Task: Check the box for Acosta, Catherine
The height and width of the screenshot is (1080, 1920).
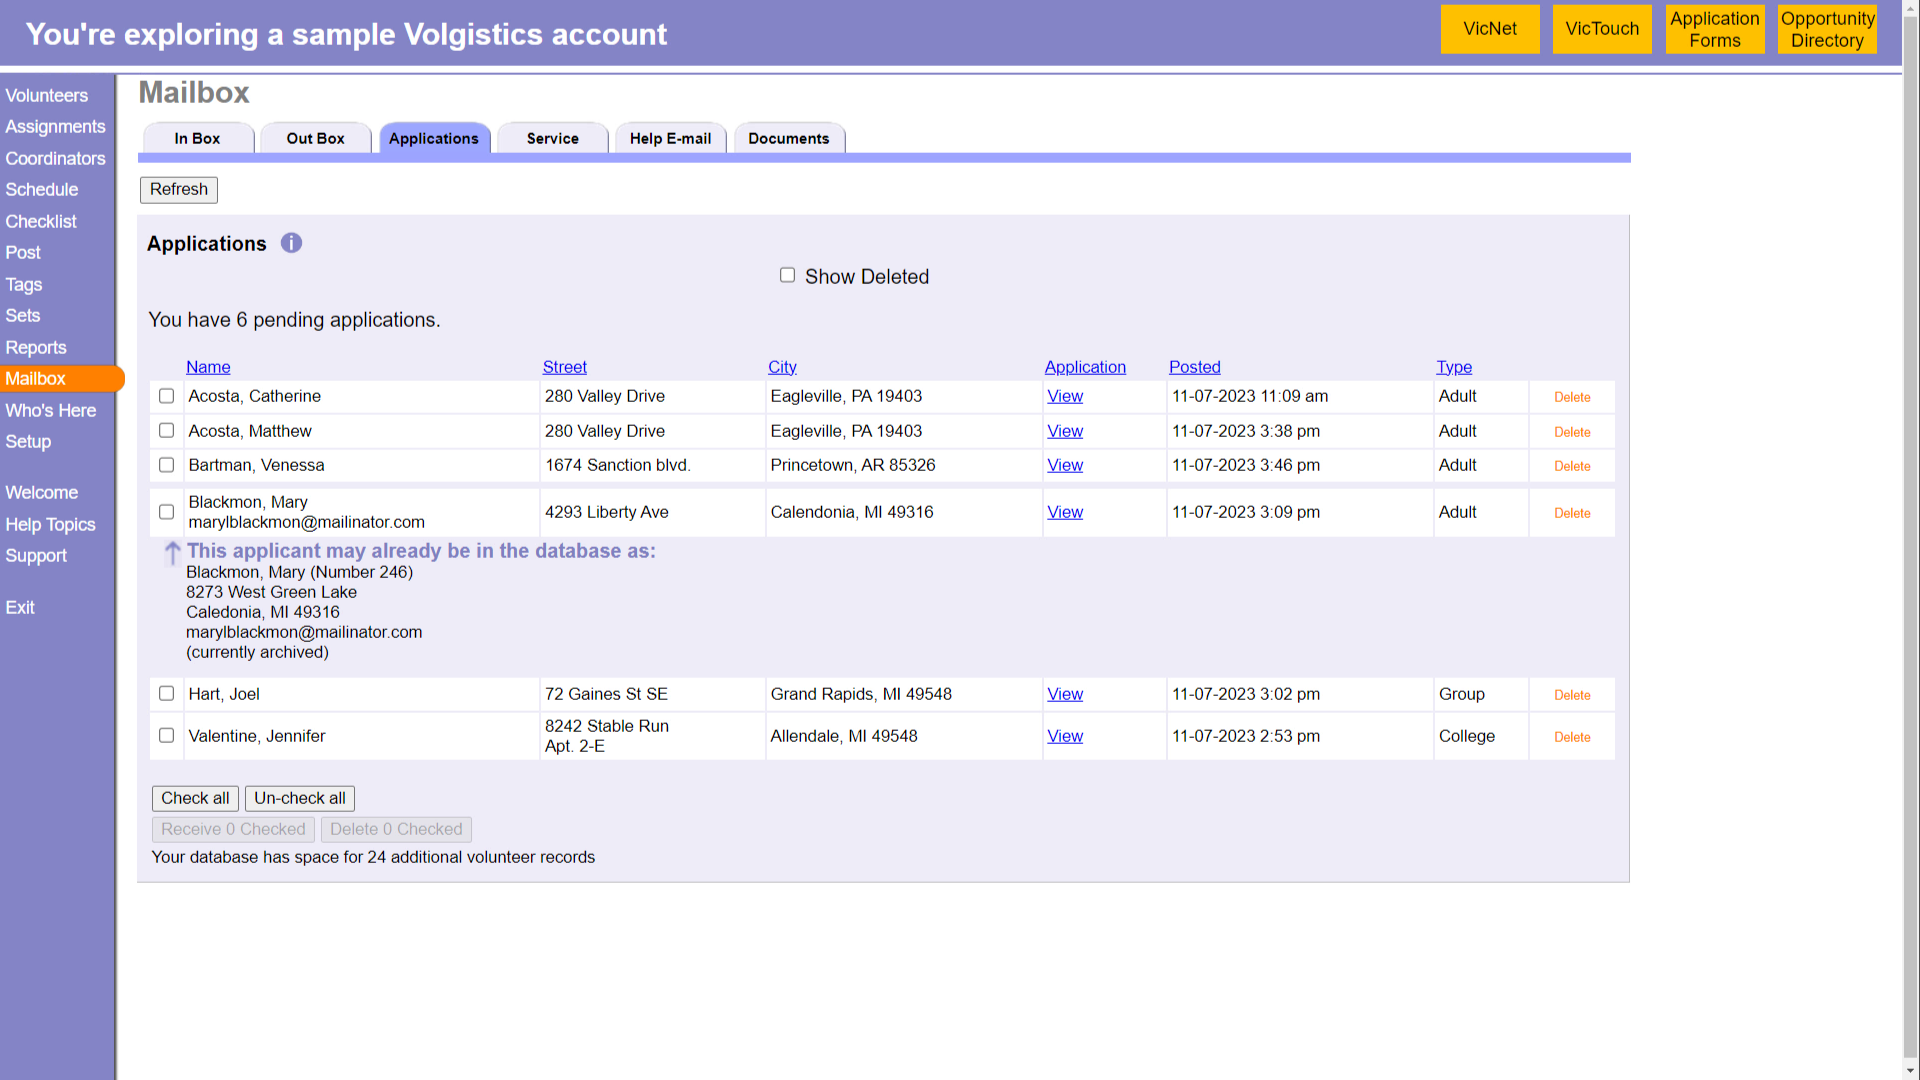Action: tap(166, 396)
